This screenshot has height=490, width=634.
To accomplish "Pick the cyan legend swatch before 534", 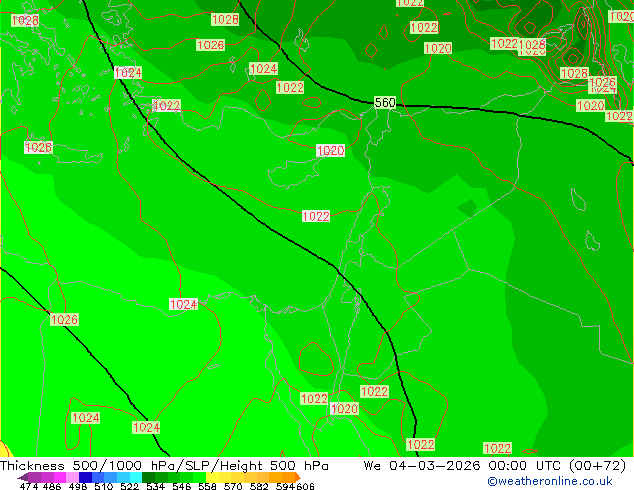I will point(136,477).
